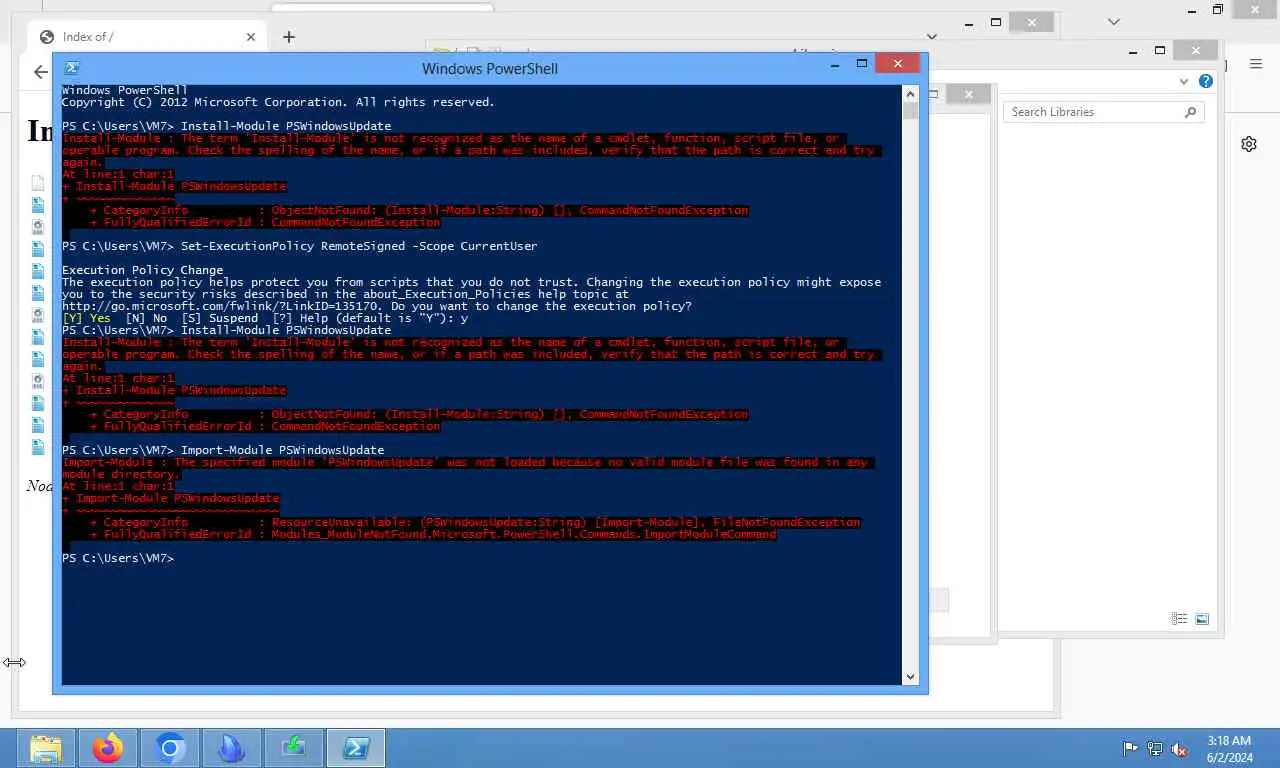
Task: Click the favicon on the 'Index of /' tab
Action: tap(46, 37)
